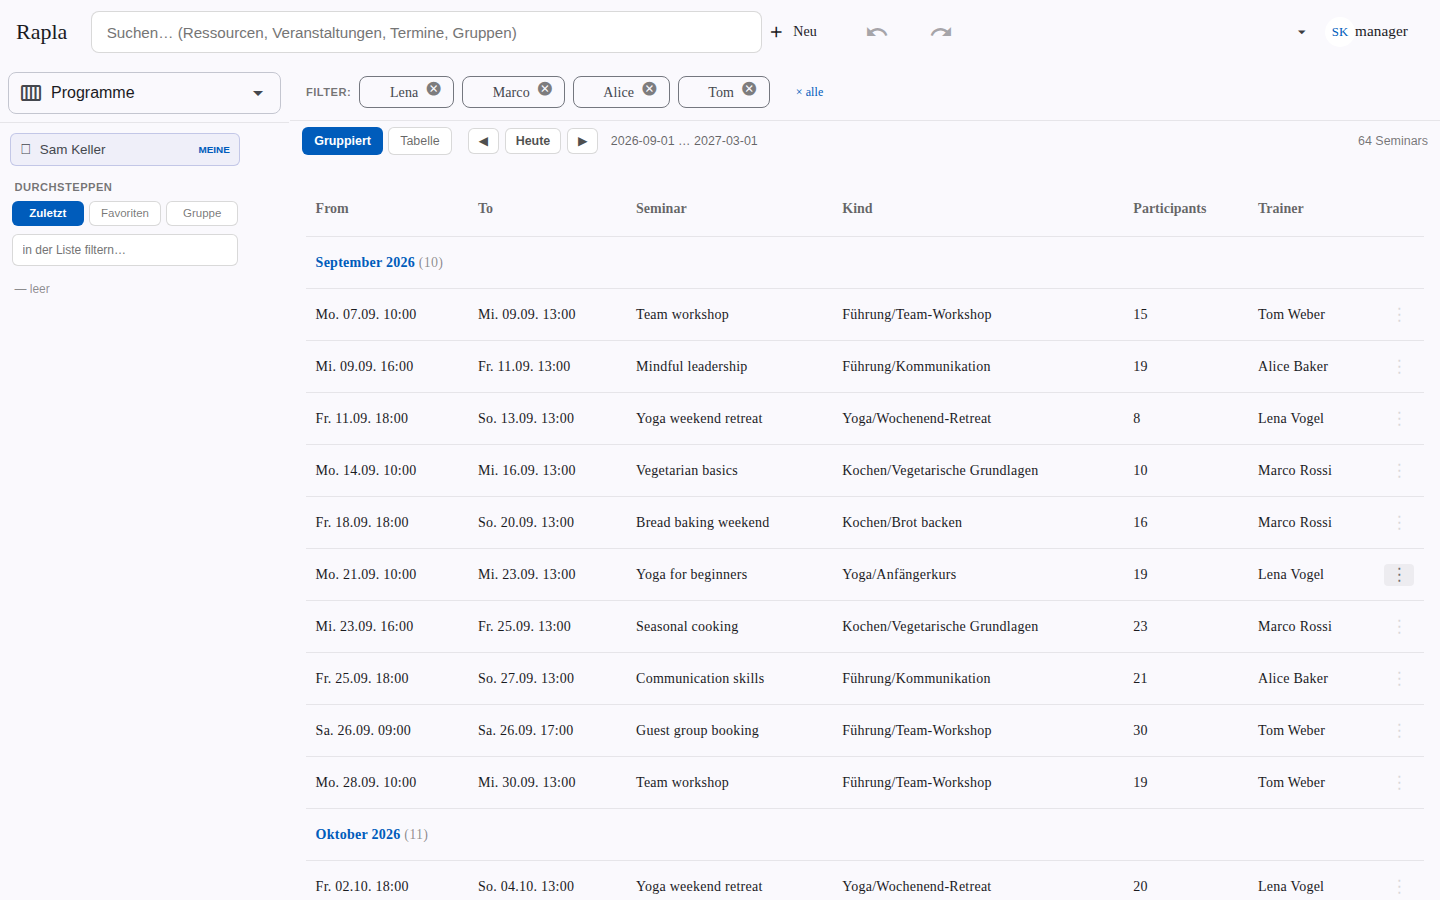Viewport: 1440px width, 900px height.
Task: Open row menu for Yoga for beginners
Action: point(1399,574)
